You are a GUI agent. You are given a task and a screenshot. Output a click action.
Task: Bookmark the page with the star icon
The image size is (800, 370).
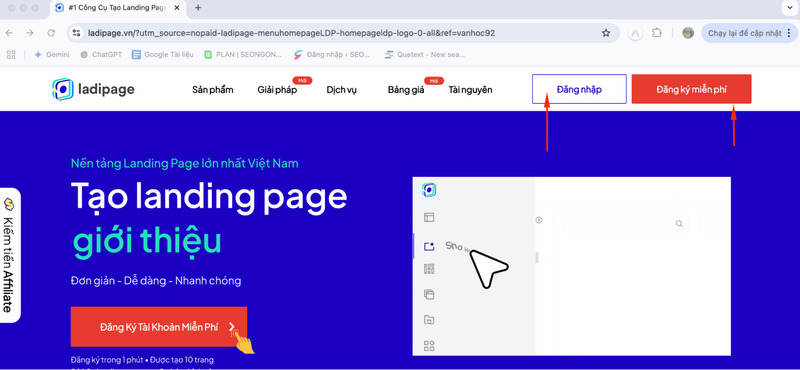pos(606,33)
